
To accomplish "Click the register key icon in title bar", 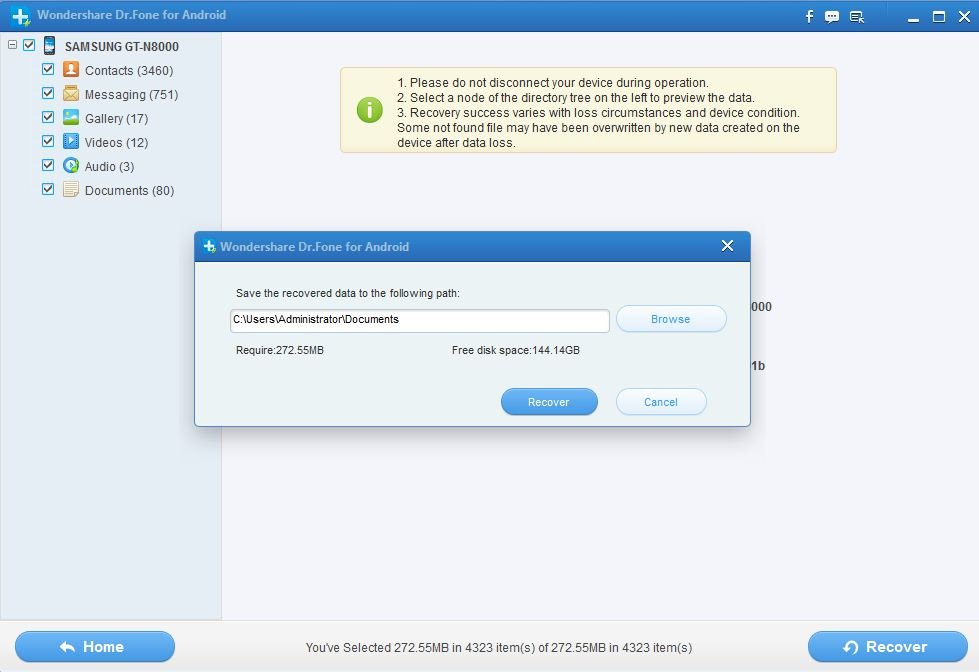I will pyautogui.click(x=857, y=17).
